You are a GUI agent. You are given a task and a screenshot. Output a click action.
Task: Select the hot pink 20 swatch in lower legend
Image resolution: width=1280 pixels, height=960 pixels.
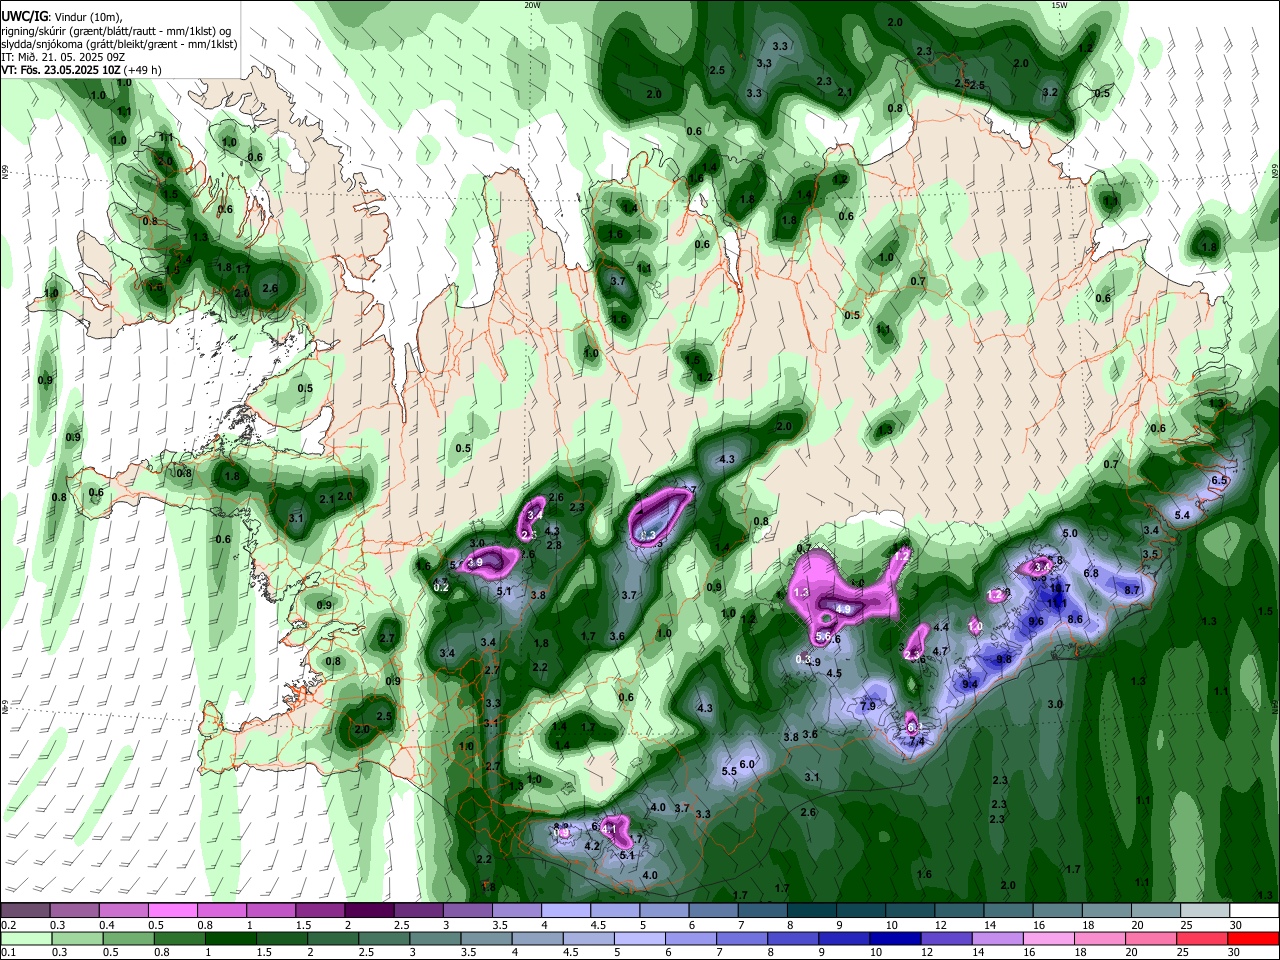[1152, 939]
